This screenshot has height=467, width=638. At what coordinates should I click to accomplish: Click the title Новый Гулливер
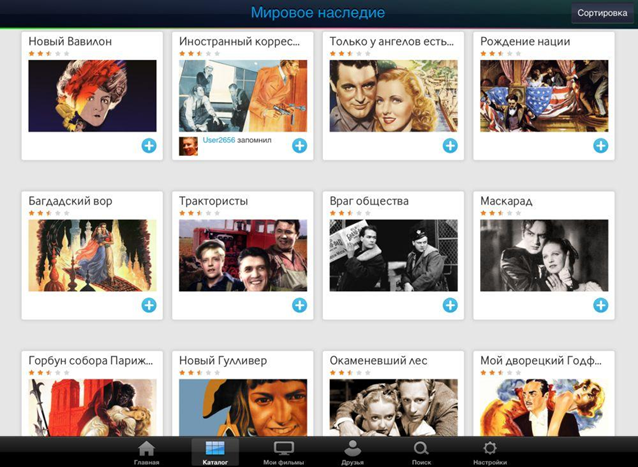pos(223,360)
